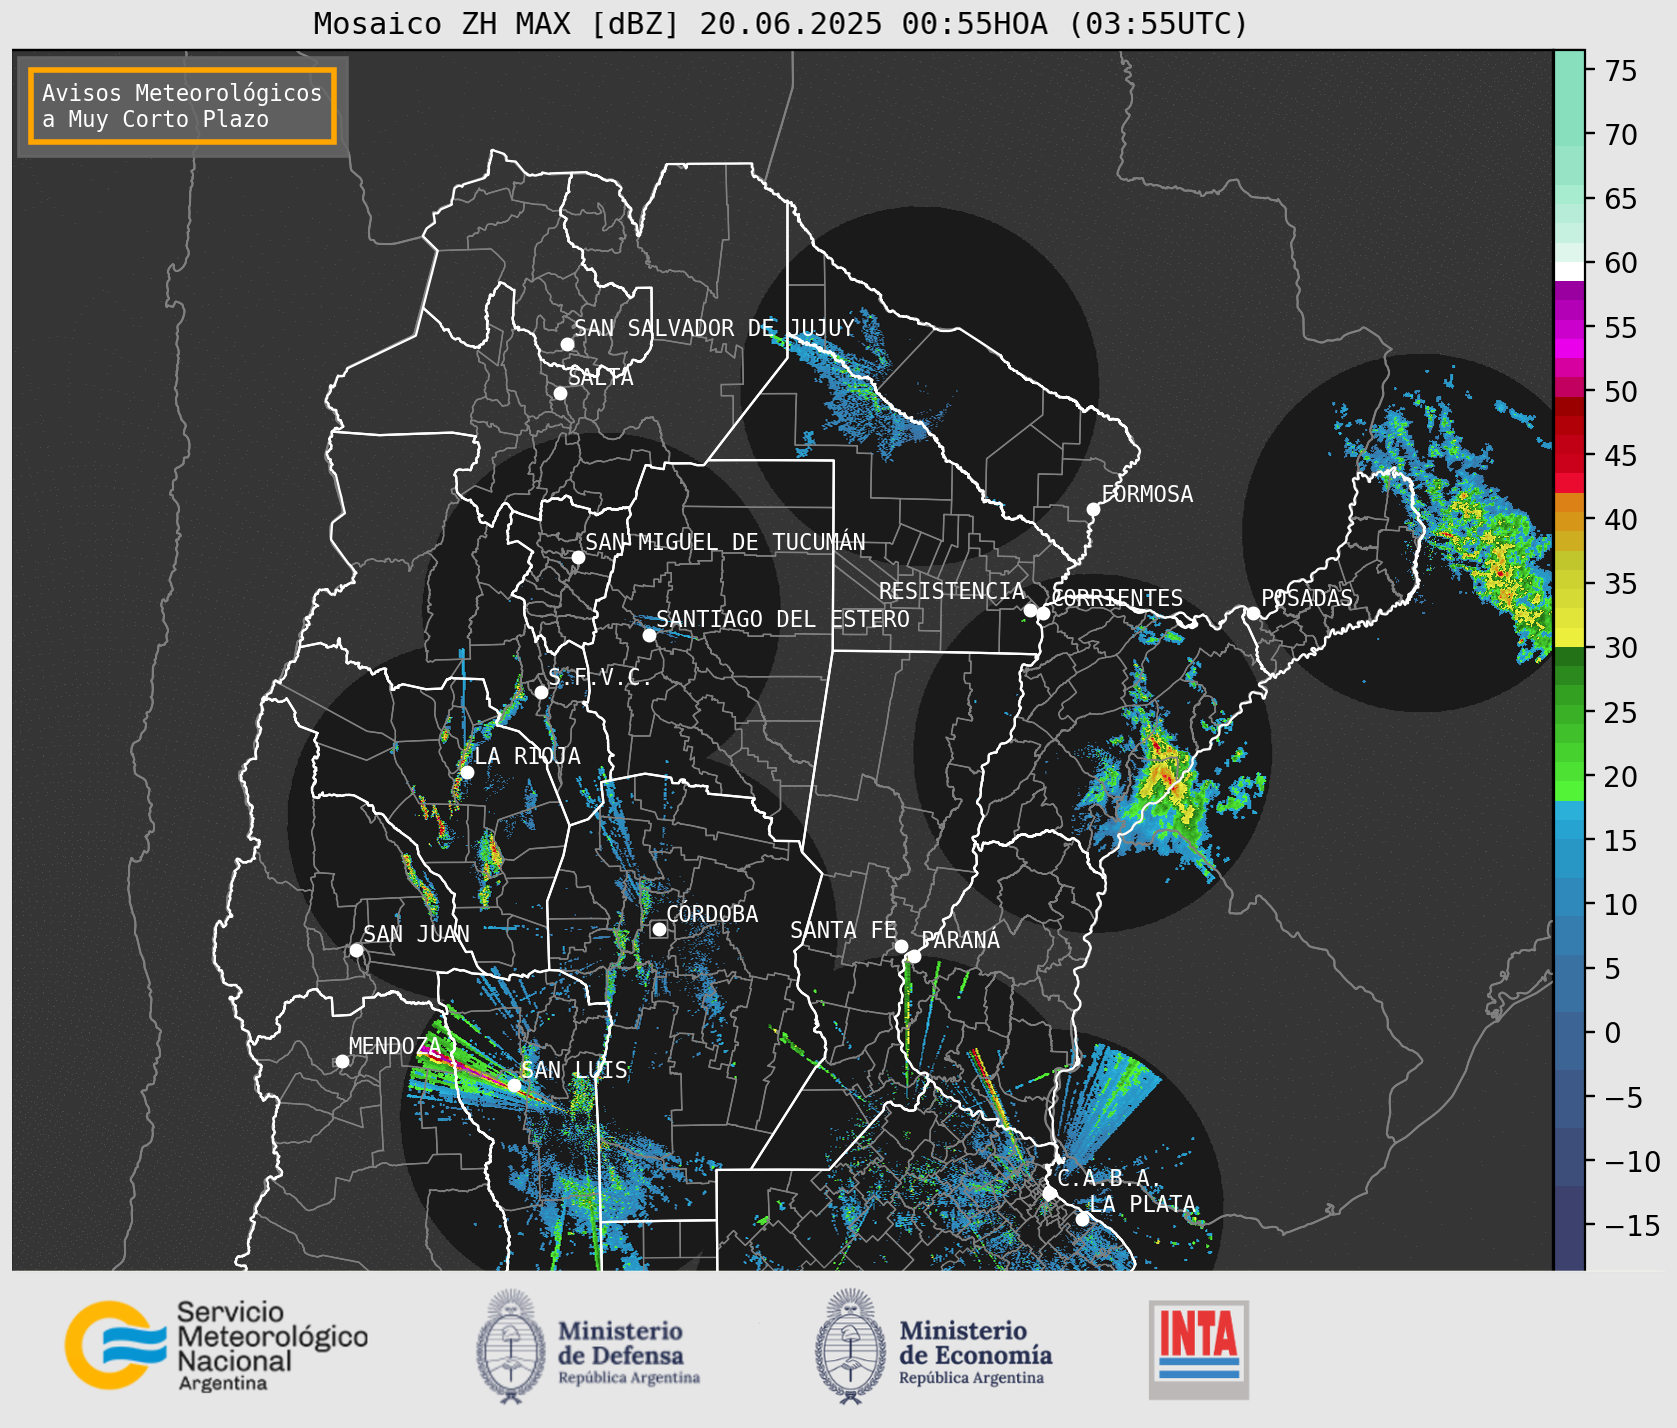Select the SAN JUAN city marker
The image size is (1677, 1428).
point(356,950)
